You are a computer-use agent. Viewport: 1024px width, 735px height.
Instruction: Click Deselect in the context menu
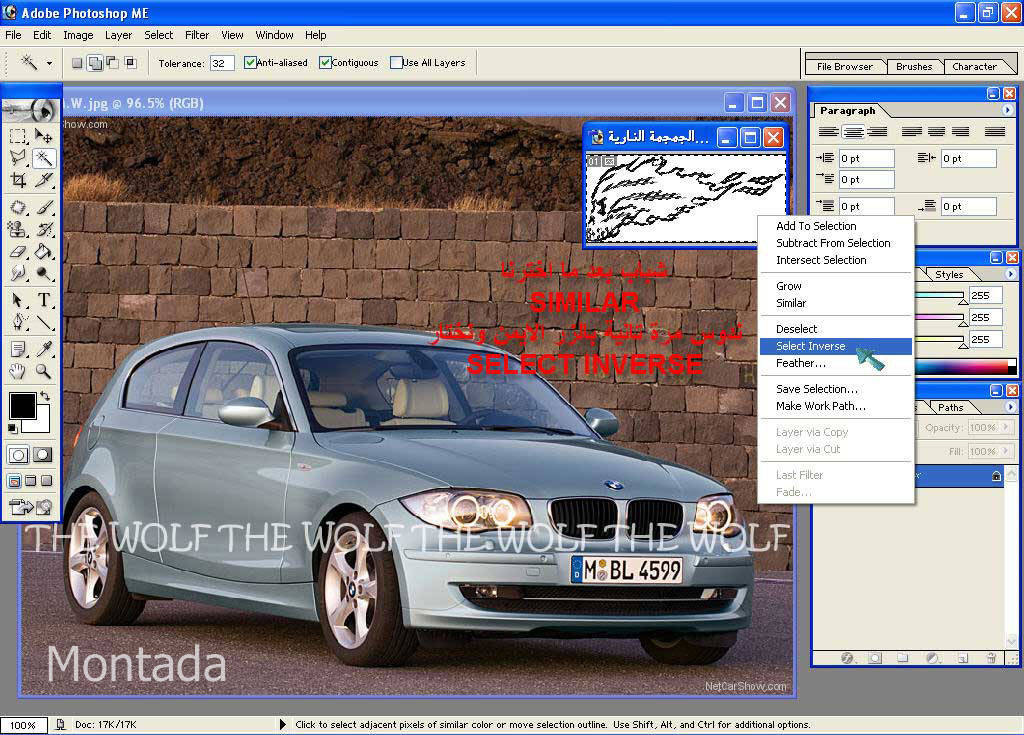coord(836,329)
